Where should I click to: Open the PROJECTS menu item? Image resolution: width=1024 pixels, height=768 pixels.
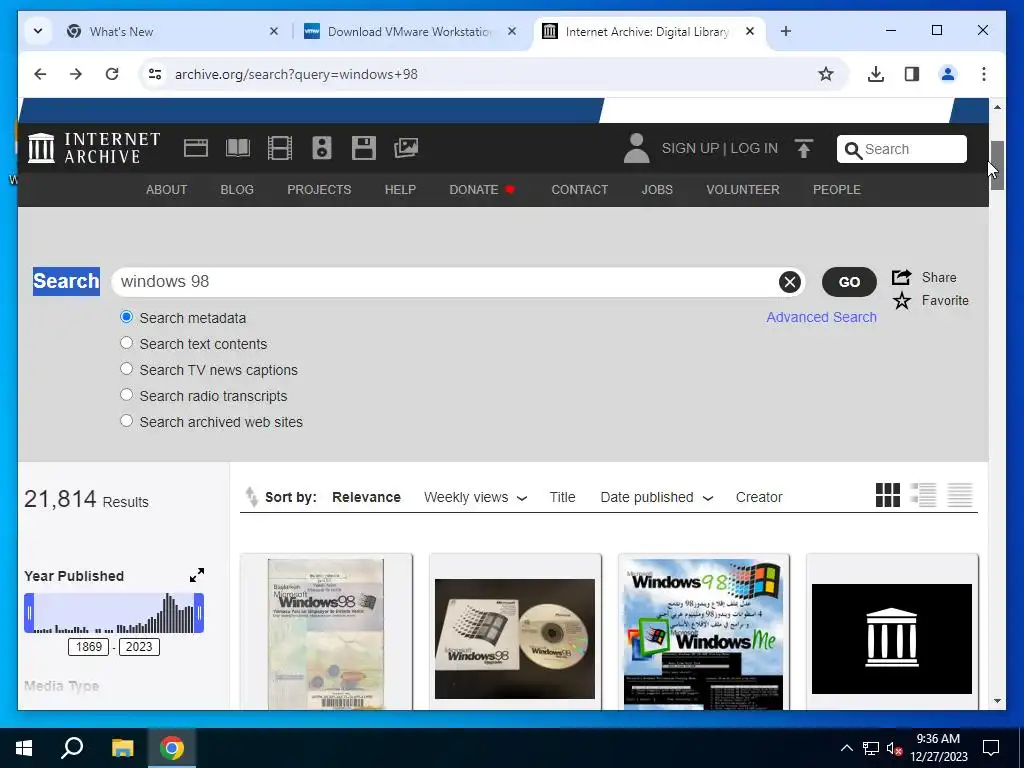[319, 189]
